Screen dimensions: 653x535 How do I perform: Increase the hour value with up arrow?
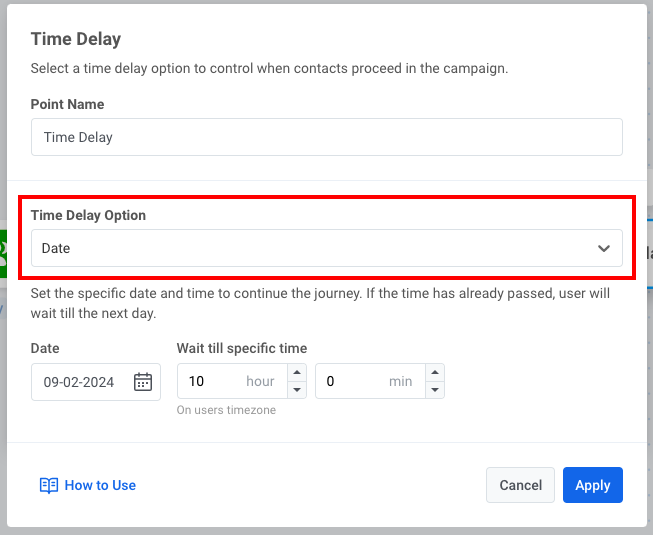296,373
